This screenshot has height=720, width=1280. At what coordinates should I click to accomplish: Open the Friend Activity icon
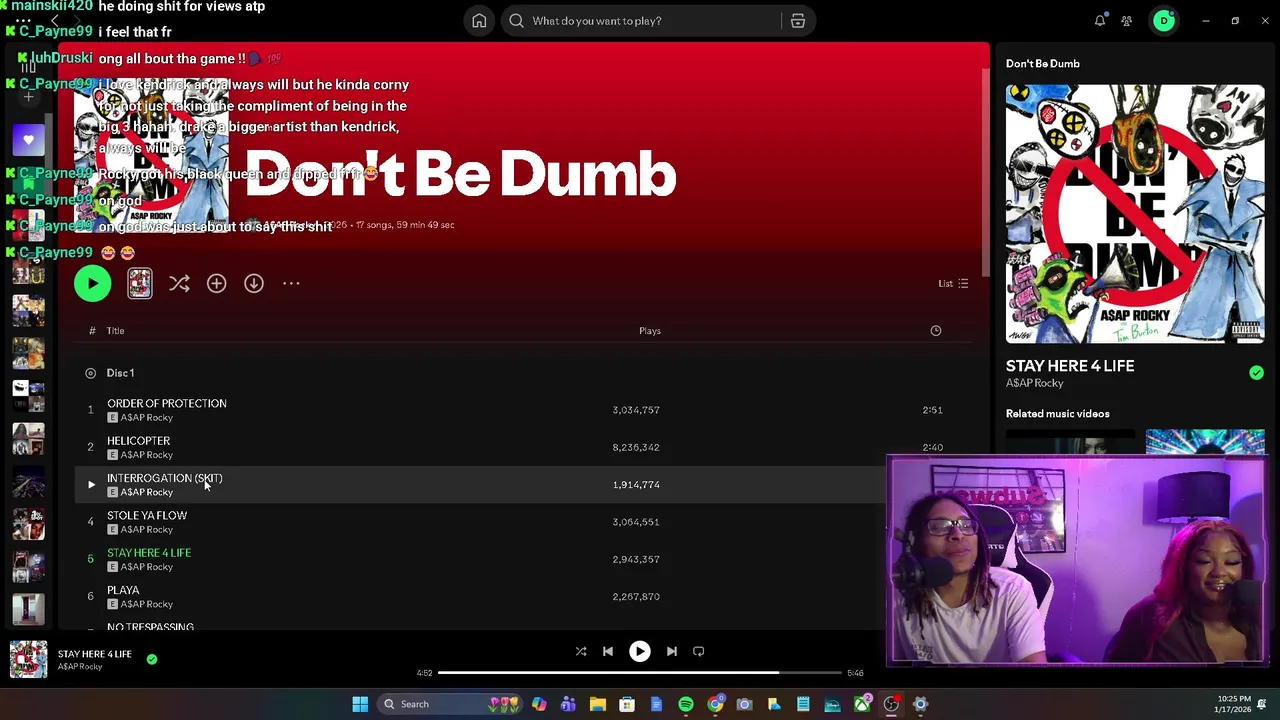tap(1127, 21)
